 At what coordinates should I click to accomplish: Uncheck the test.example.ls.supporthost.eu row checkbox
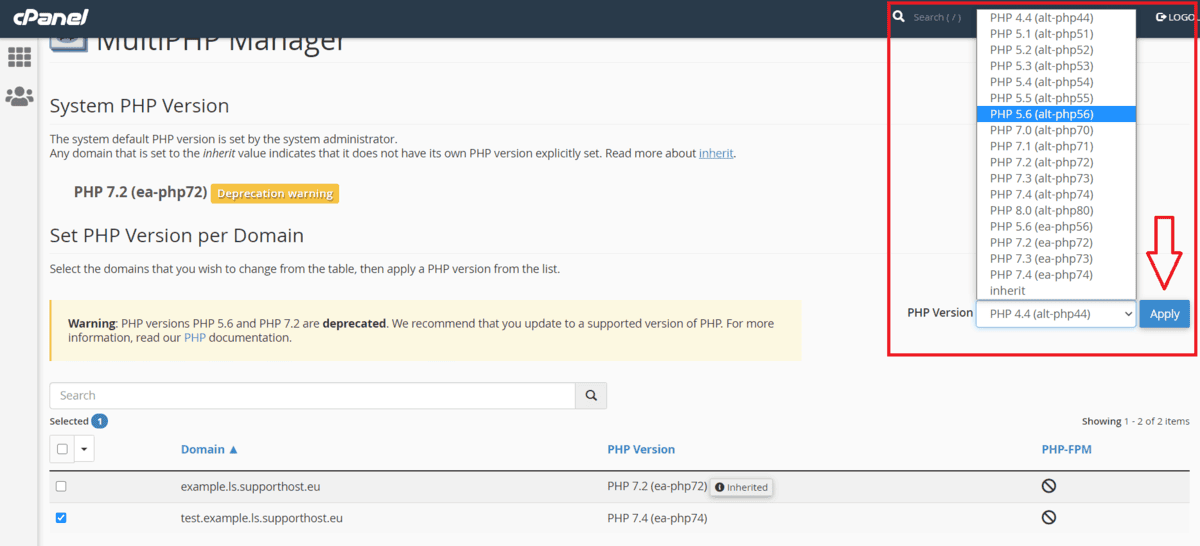61,518
